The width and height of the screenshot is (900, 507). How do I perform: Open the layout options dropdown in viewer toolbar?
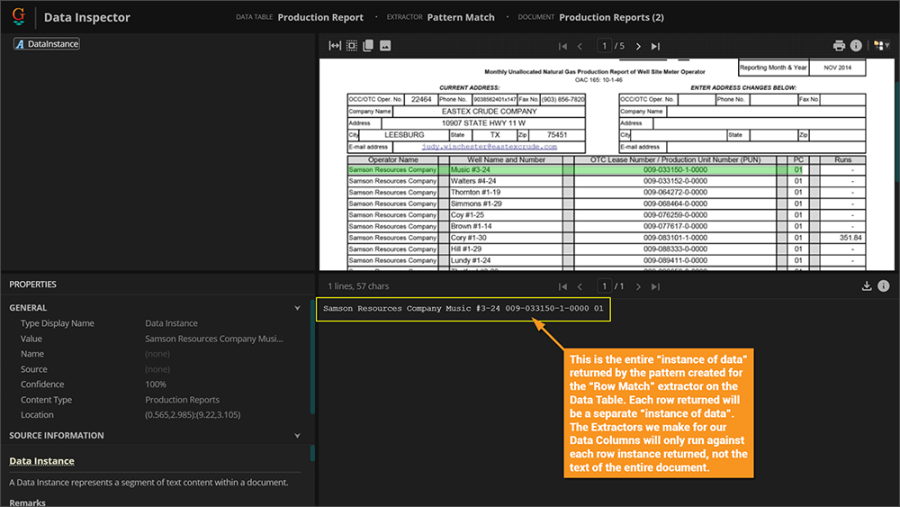[x=880, y=46]
